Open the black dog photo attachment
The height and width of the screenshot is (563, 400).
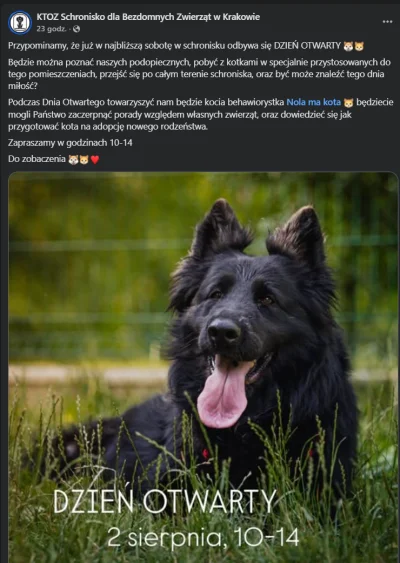[x=203, y=367]
